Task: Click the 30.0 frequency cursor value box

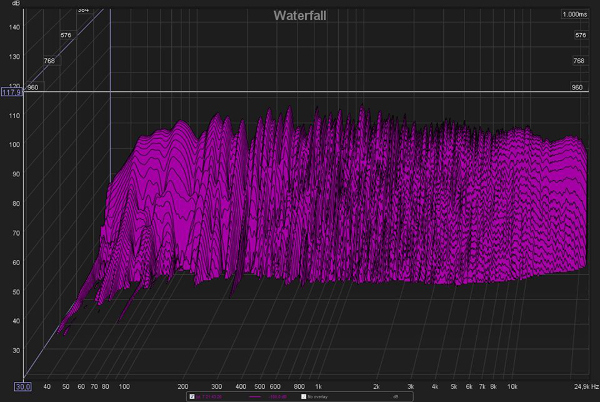Action: [x=22, y=386]
